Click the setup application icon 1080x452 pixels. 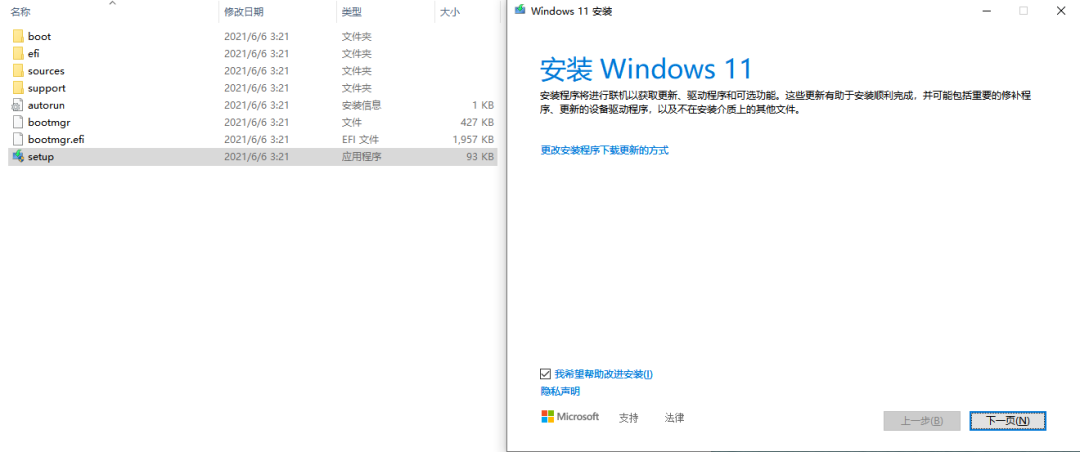[18, 157]
